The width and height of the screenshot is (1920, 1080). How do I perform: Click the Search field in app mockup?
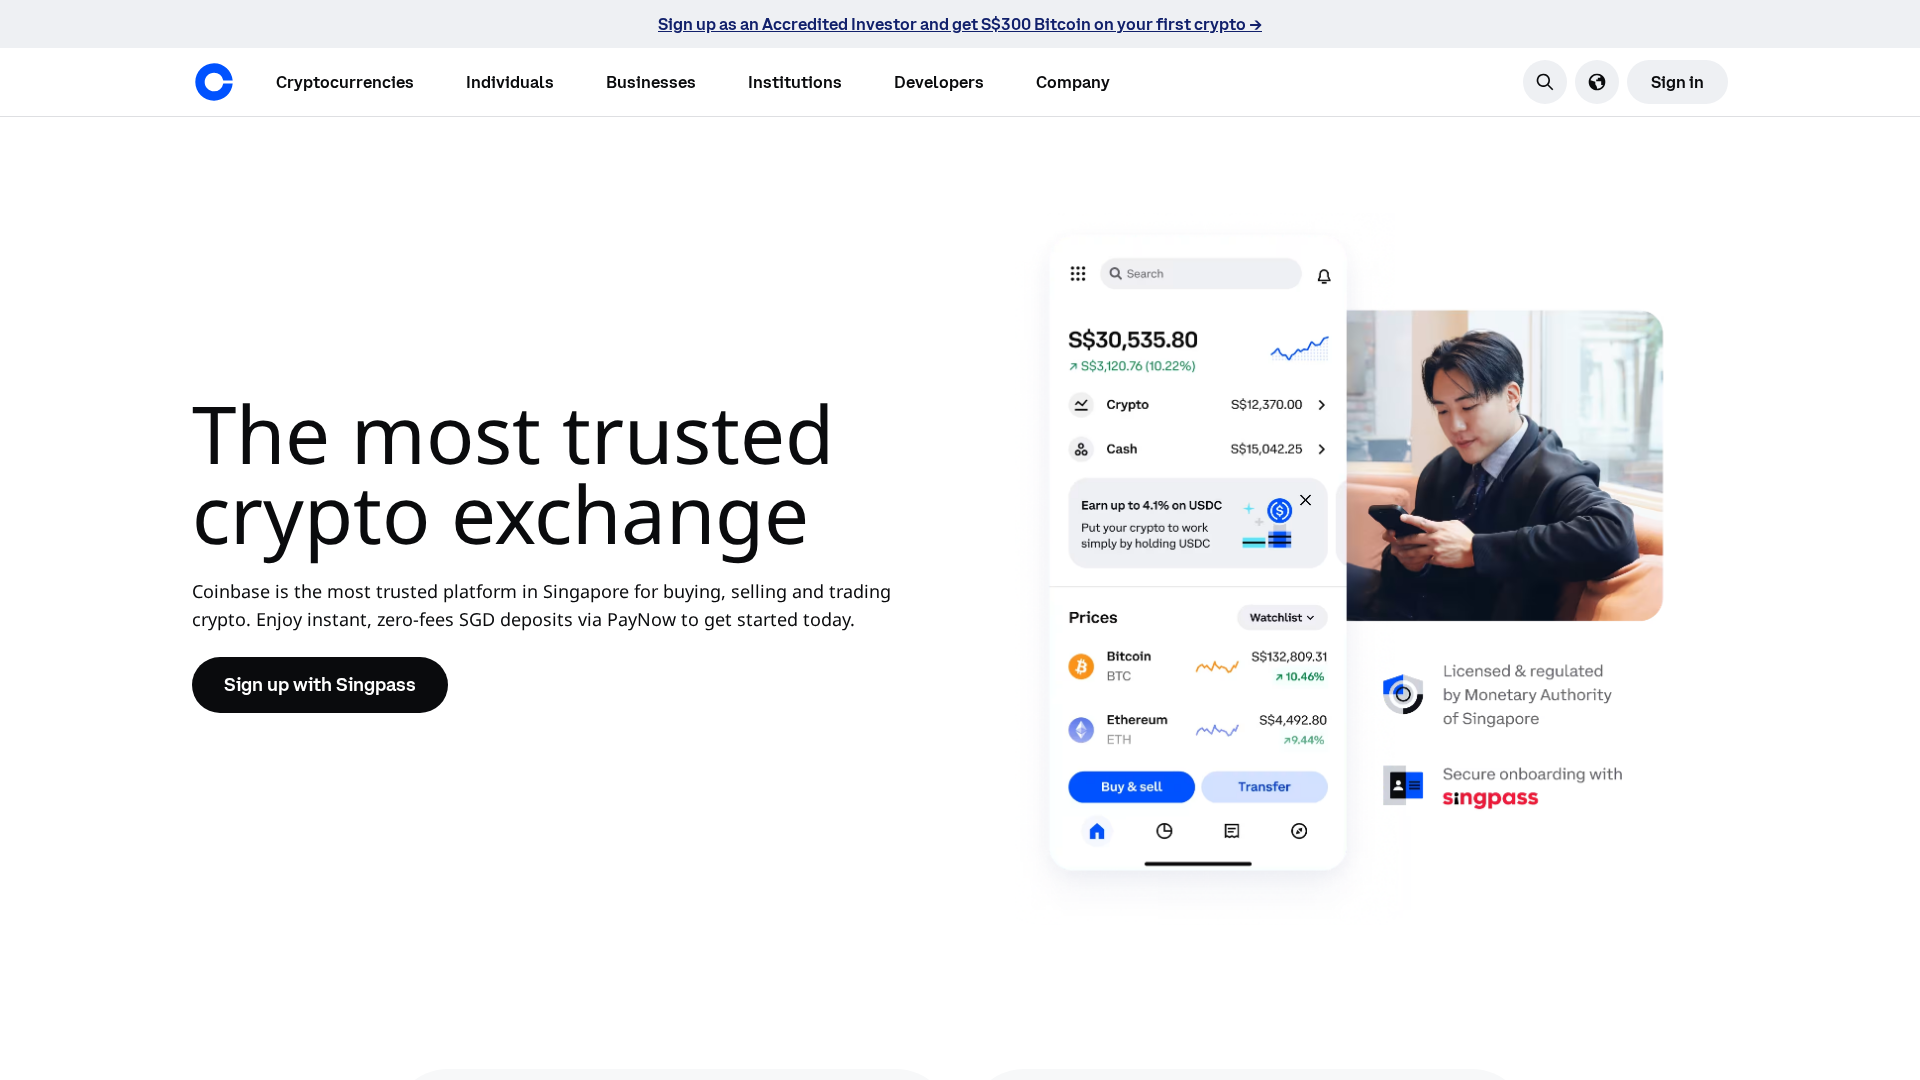pyautogui.click(x=1201, y=274)
